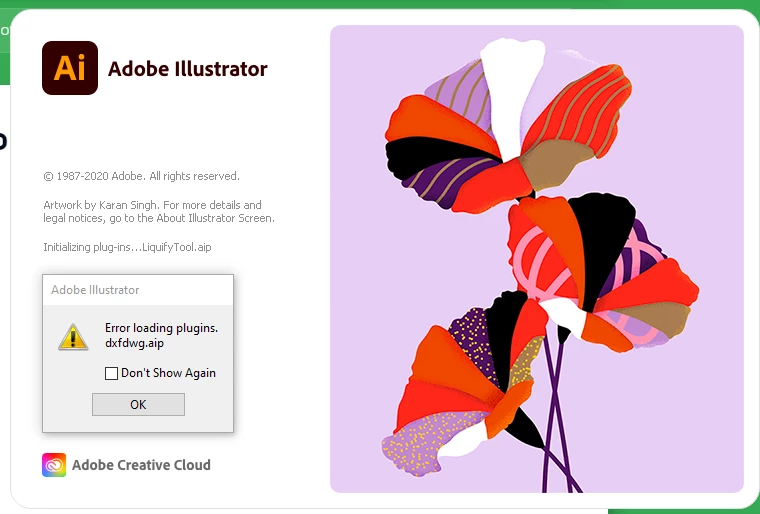Click the "© 1987-2020 Adobe" copyright line
This screenshot has width=760, height=514.
[x=142, y=176]
